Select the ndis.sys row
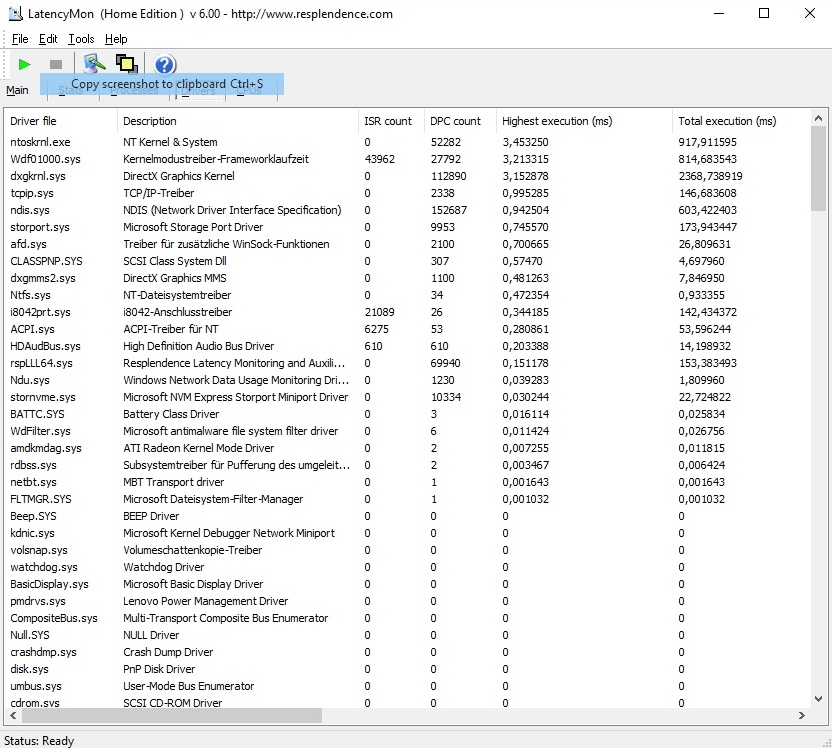The image size is (832, 748). [408, 210]
